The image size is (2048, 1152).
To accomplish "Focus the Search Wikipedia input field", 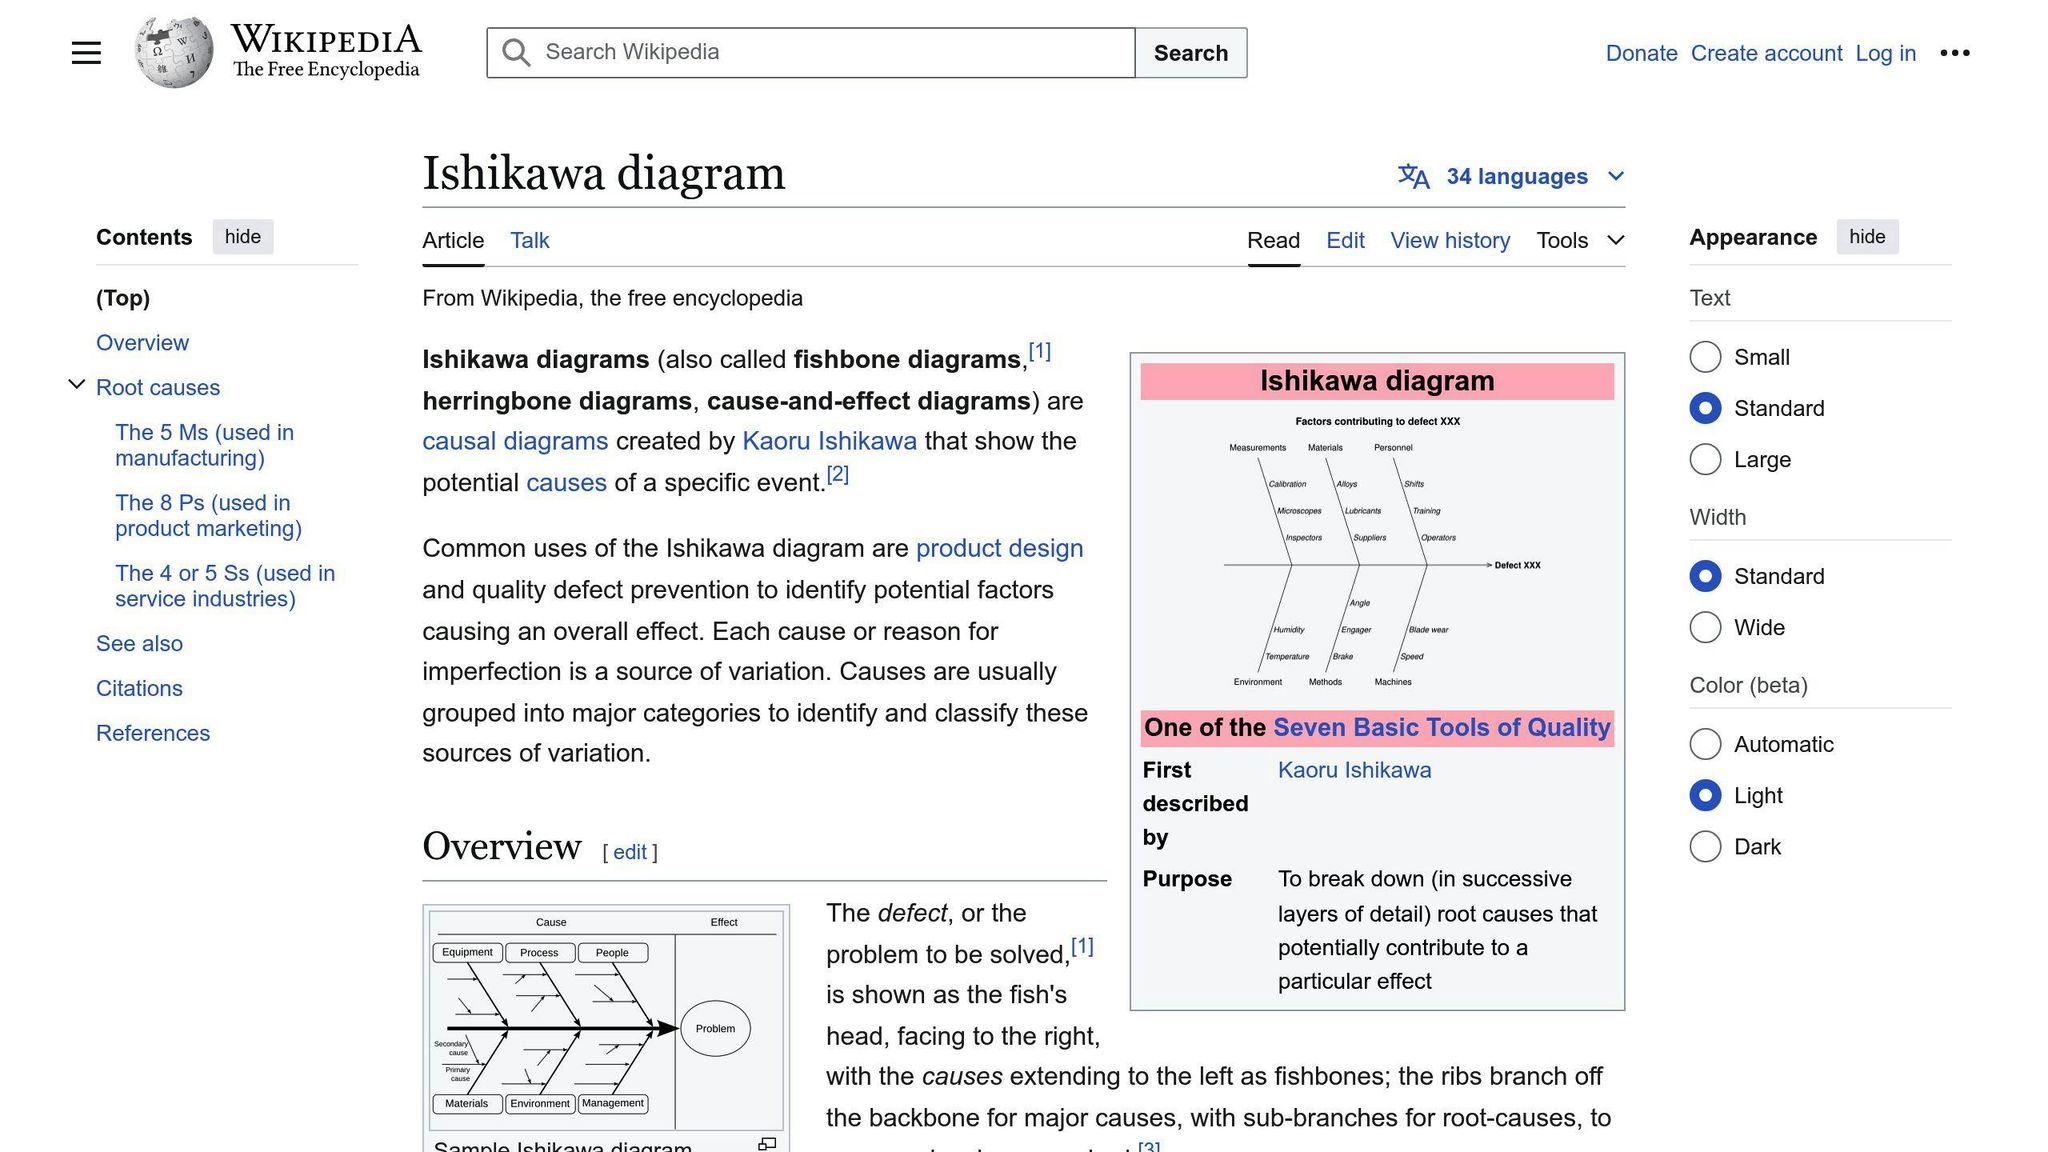I will (x=811, y=53).
